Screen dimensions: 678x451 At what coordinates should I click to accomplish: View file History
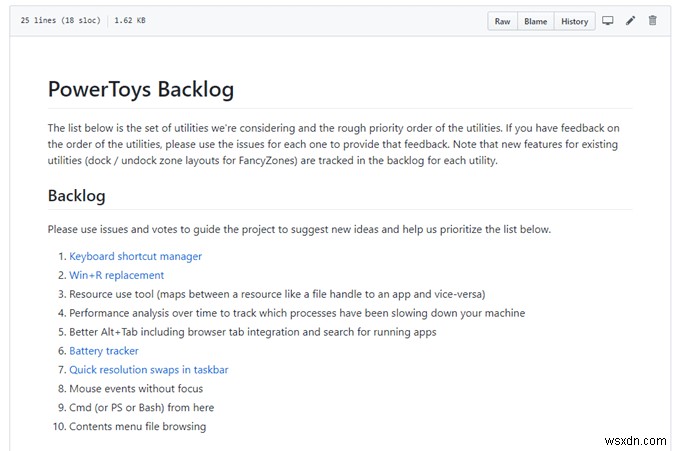[x=574, y=21]
